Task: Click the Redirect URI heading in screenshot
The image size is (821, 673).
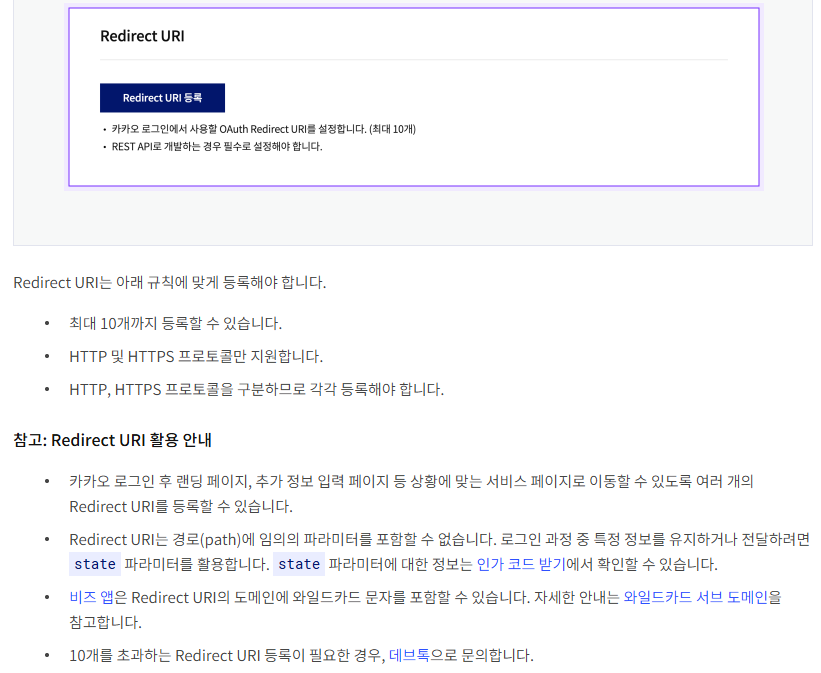Action: point(142,36)
